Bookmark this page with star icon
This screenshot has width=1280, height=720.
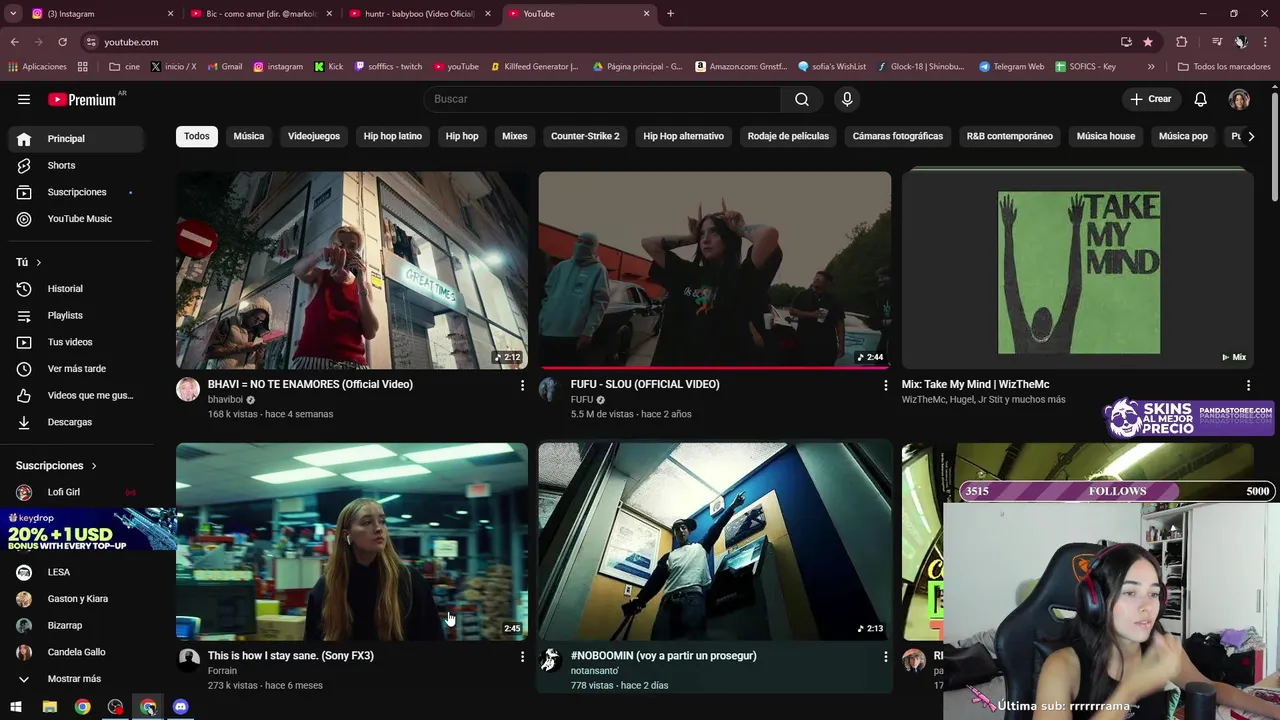[1148, 42]
